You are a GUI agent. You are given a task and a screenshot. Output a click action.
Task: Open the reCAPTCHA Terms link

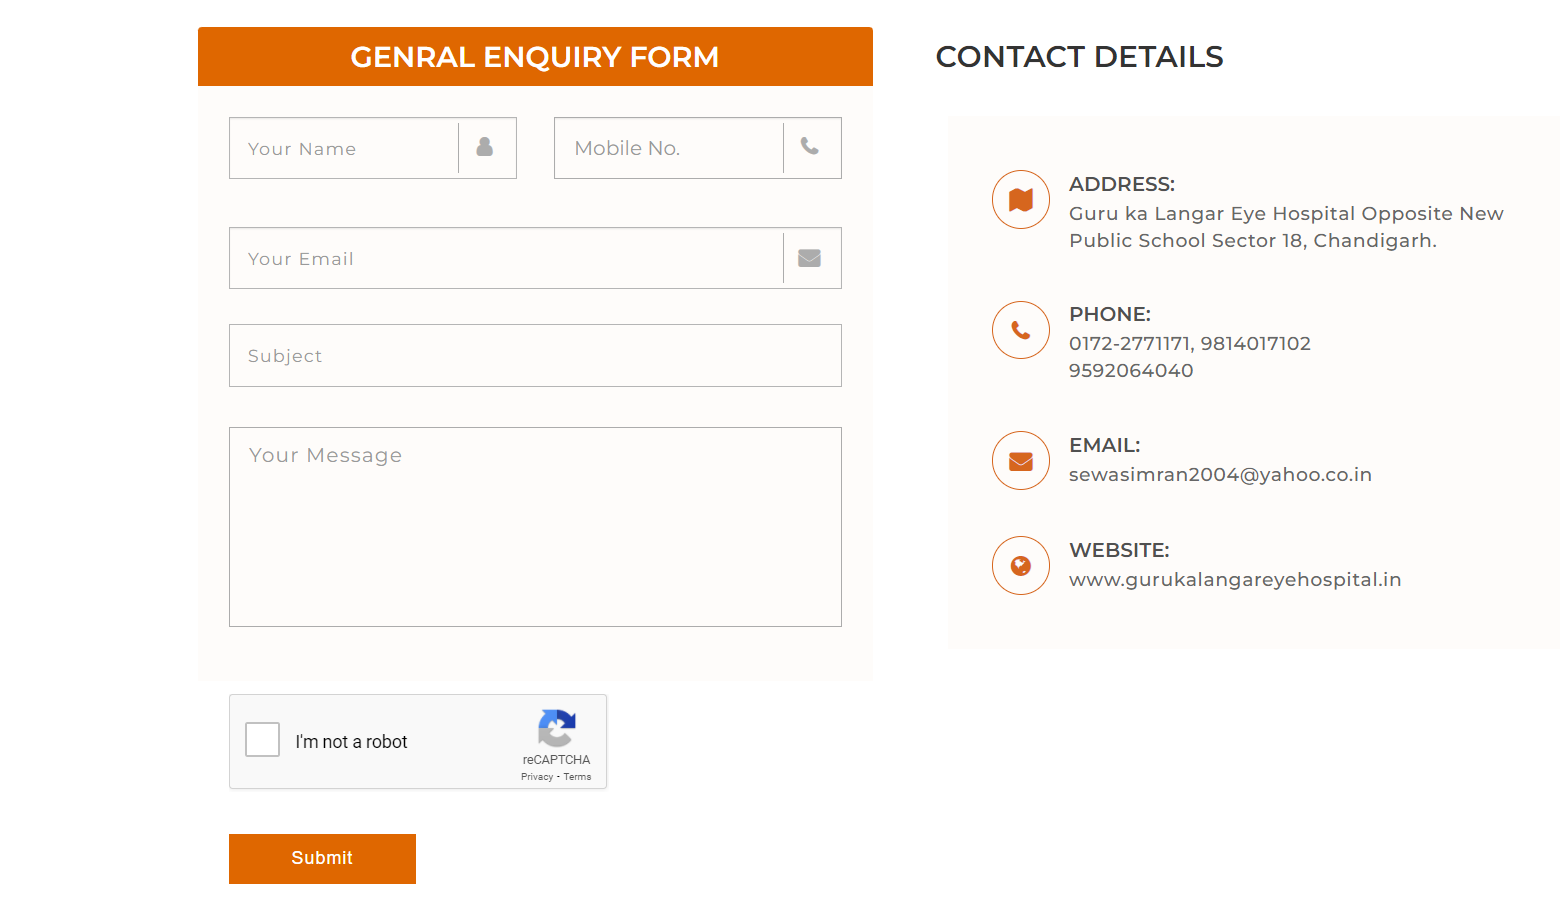(x=577, y=777)
